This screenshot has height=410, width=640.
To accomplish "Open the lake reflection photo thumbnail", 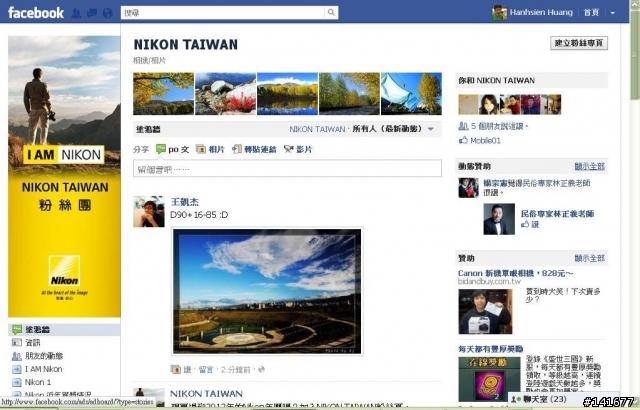I will (287, 93).
